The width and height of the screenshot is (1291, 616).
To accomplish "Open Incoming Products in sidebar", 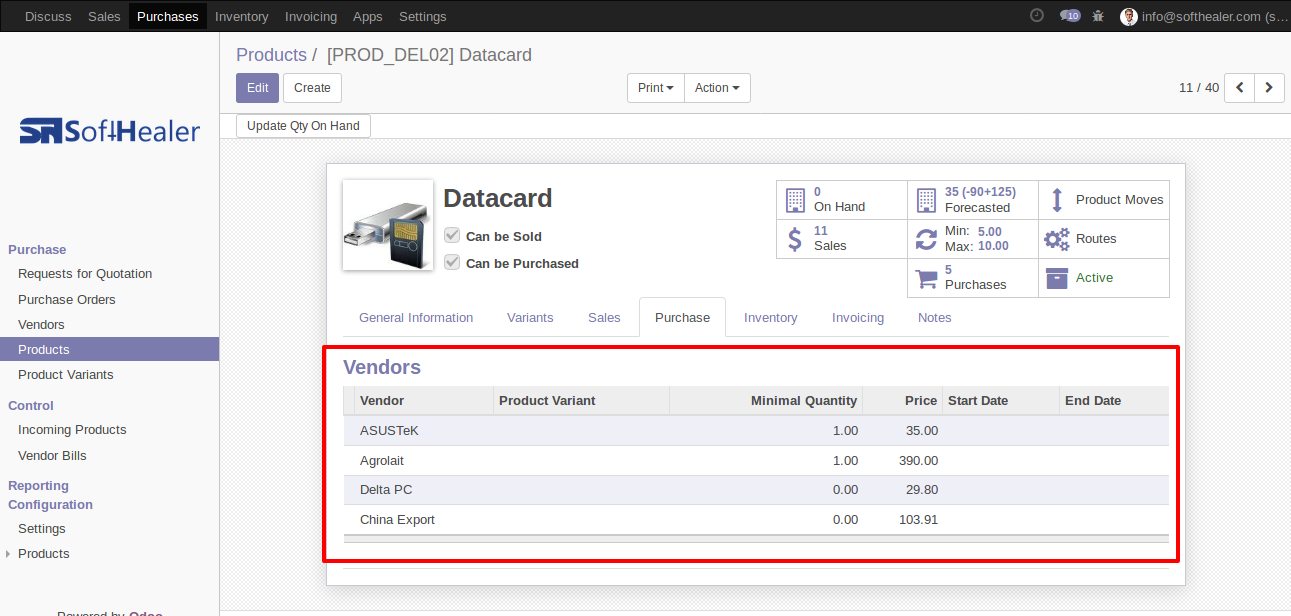I will pyautogui.click(x=72, y=430).
